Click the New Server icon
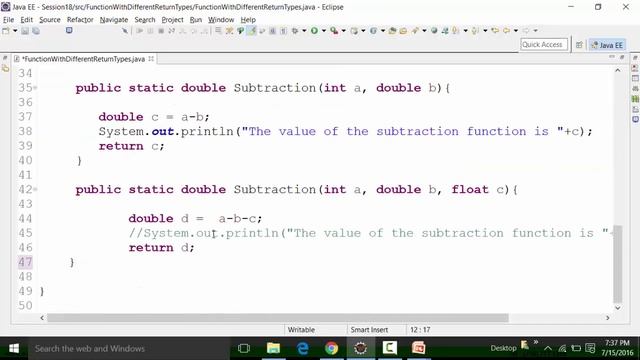Image resolution: width=640 pixels, height=360 pixels. [x=354, y=31]
